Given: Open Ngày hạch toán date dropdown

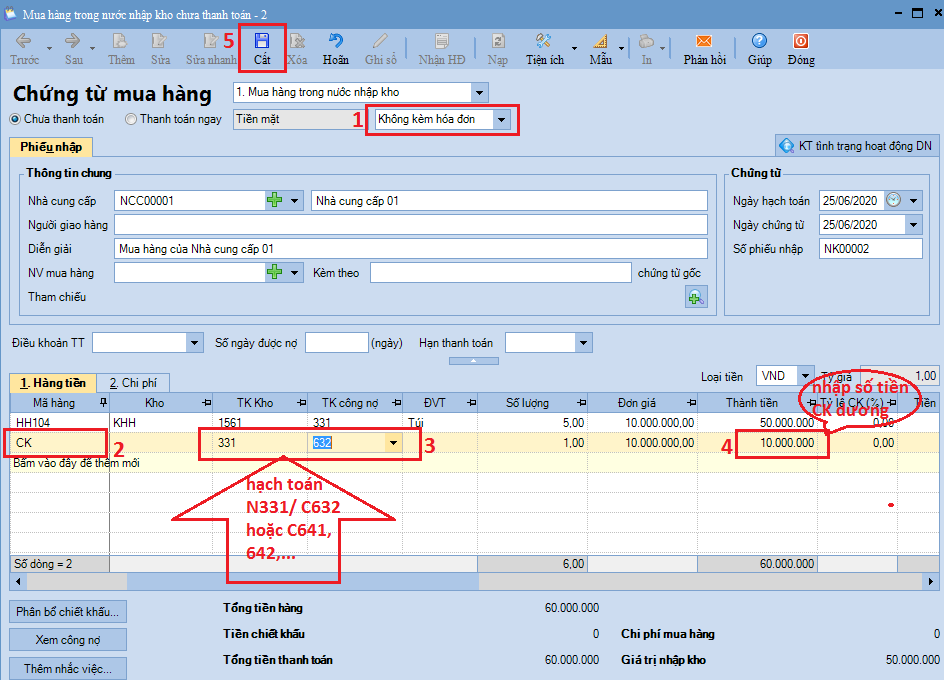Looking at the screenshot, I should coord(913,201).
